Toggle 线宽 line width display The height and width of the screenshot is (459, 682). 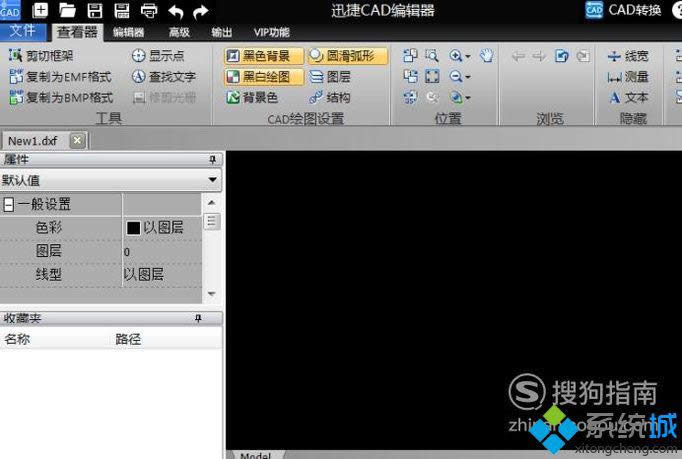click(628, 56)
